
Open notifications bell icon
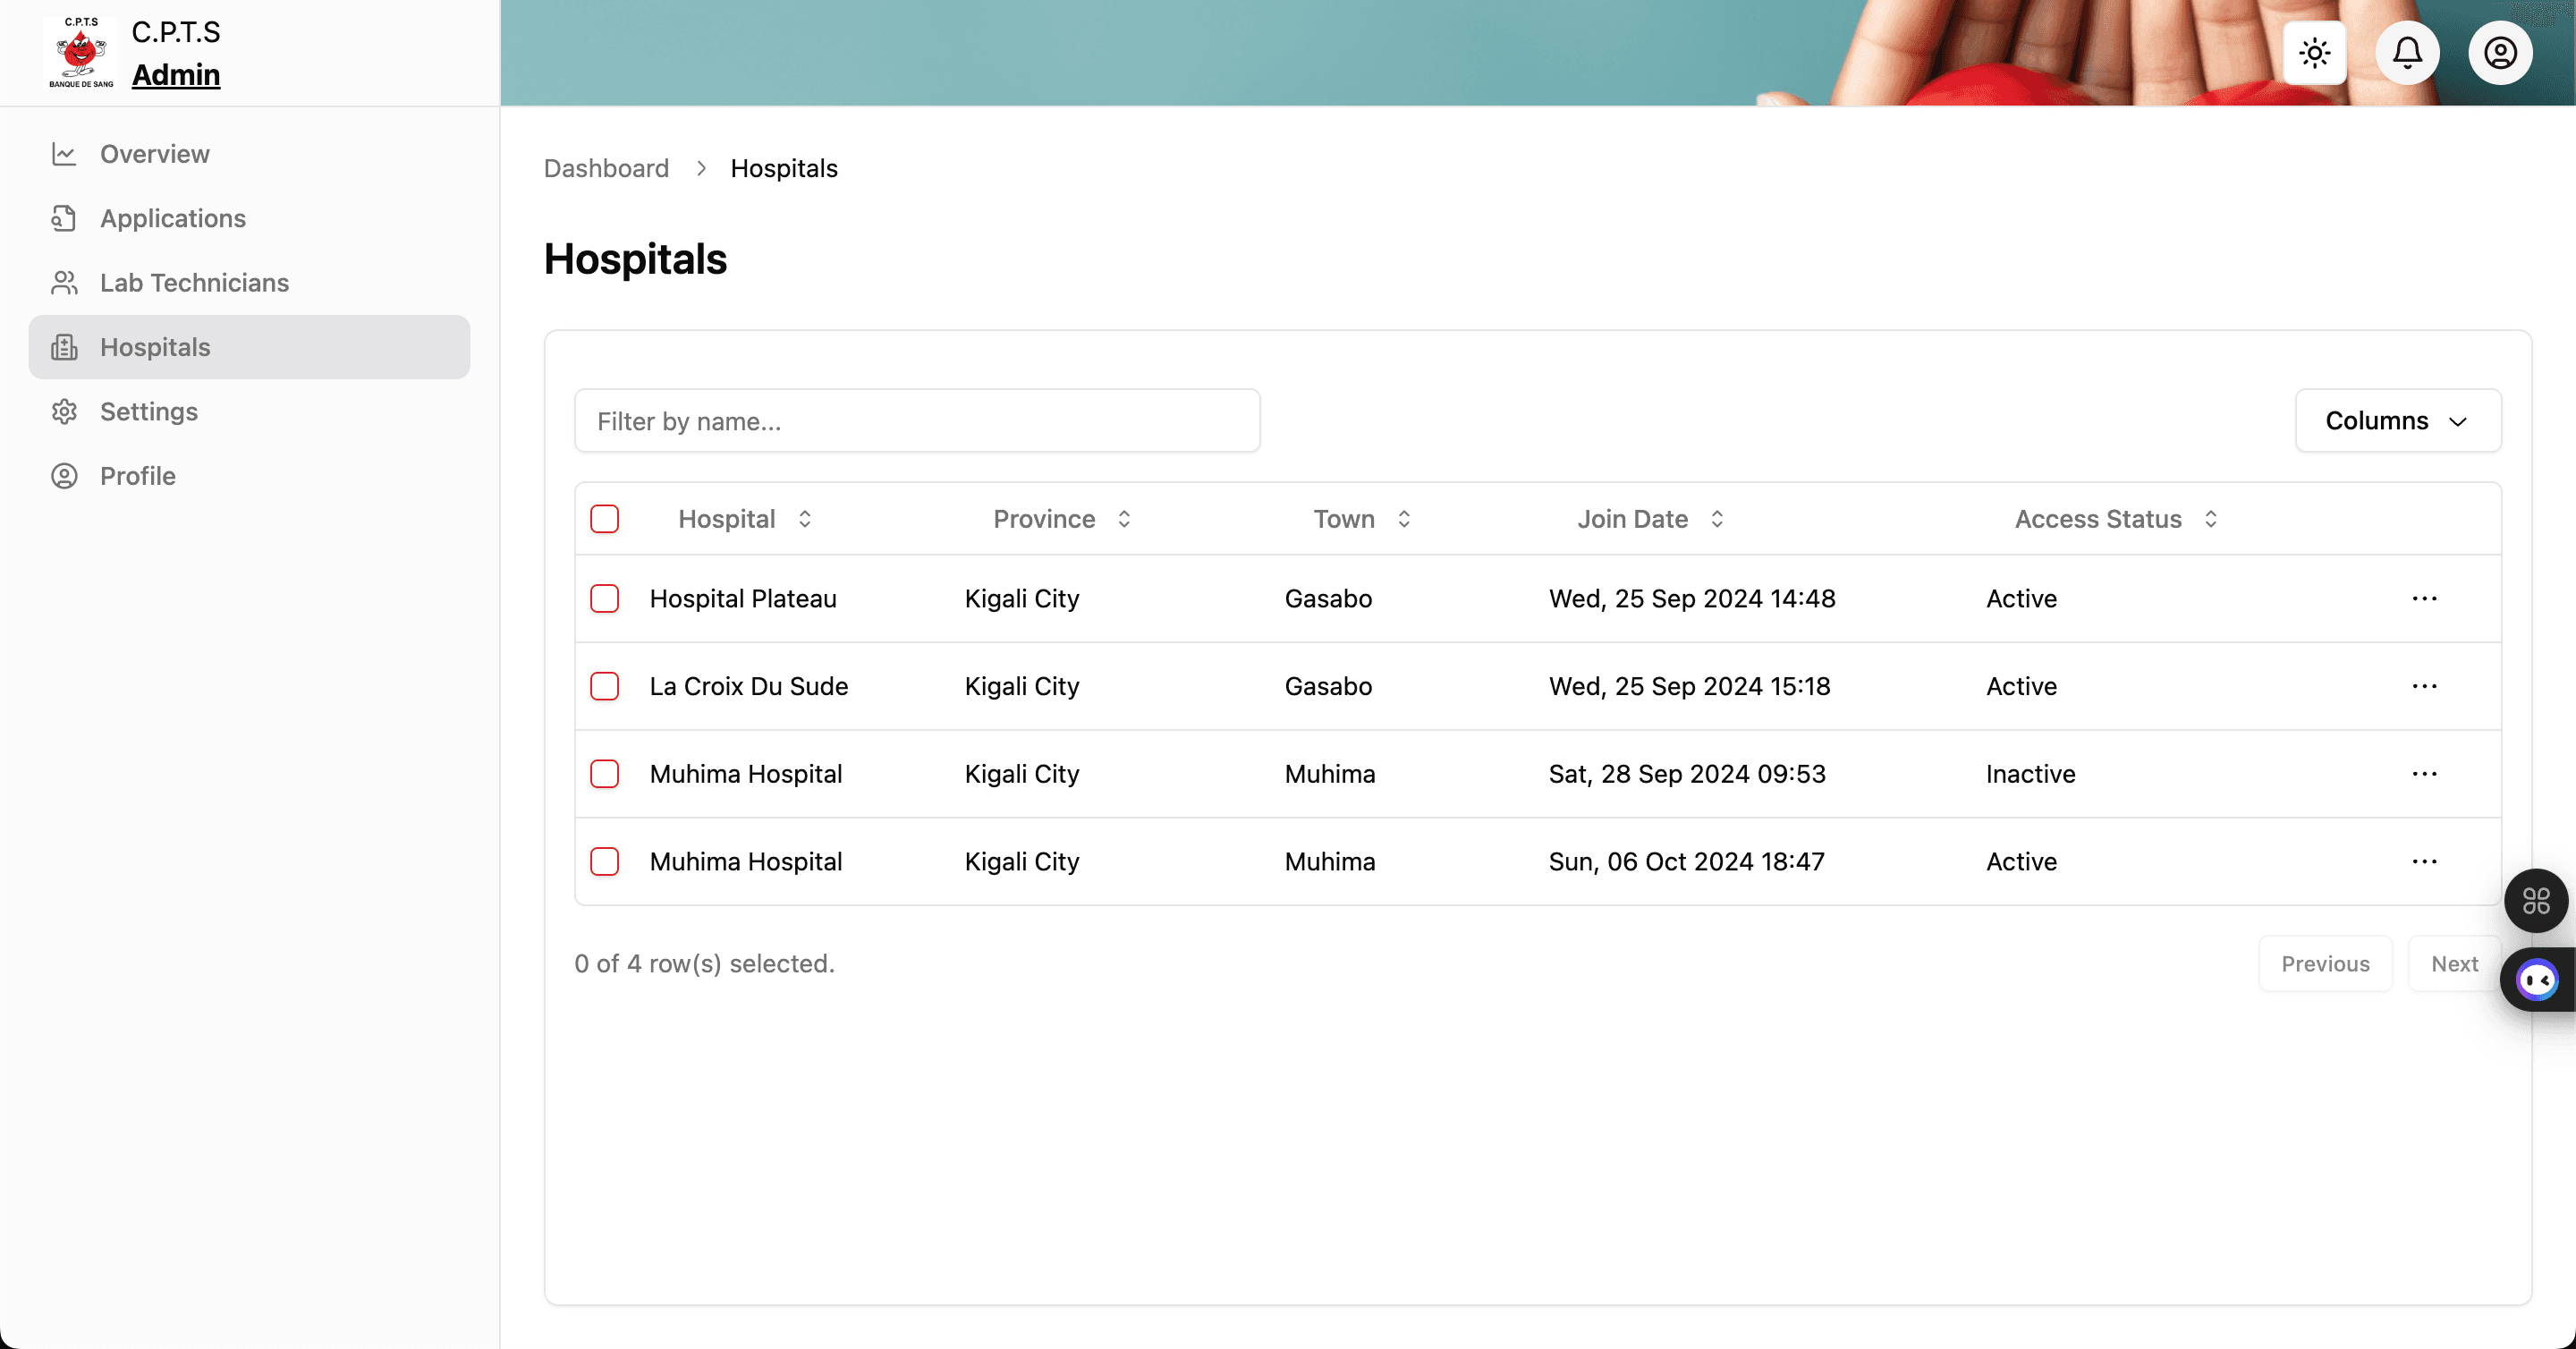pyautogui.click(x=2407, y=53)
